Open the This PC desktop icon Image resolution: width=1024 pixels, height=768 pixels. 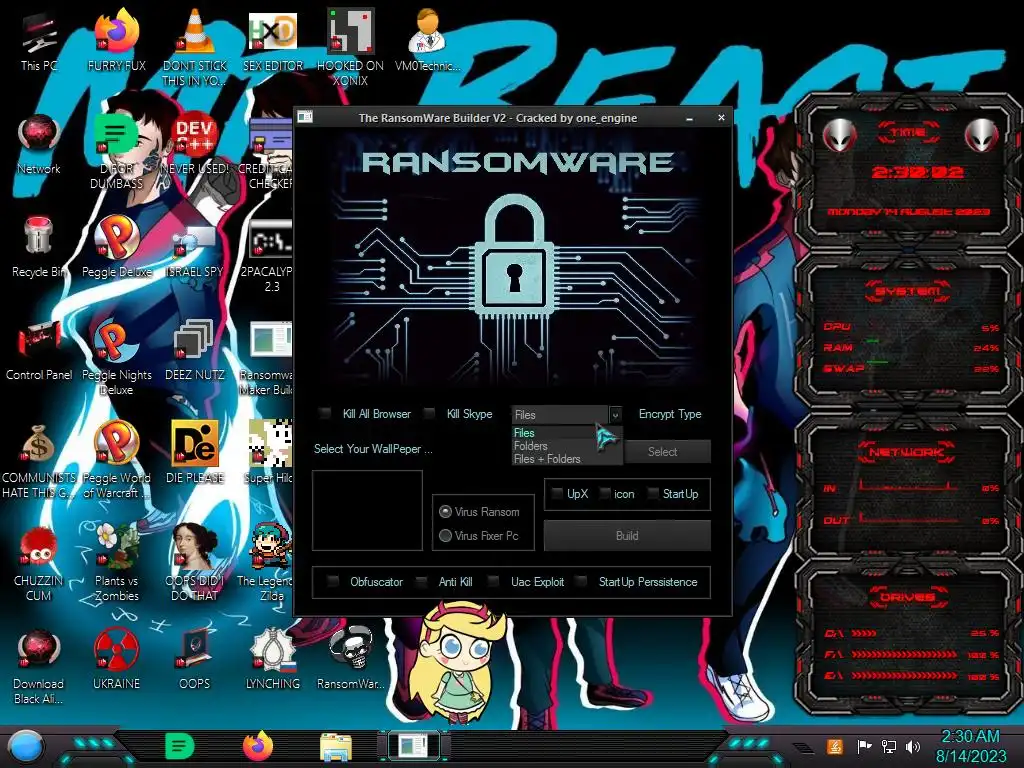click(39, 42)
